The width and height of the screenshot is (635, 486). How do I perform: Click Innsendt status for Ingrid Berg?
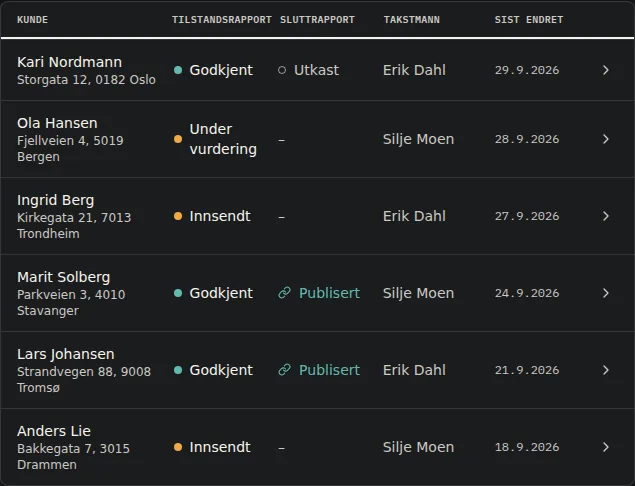coord(220,216)
